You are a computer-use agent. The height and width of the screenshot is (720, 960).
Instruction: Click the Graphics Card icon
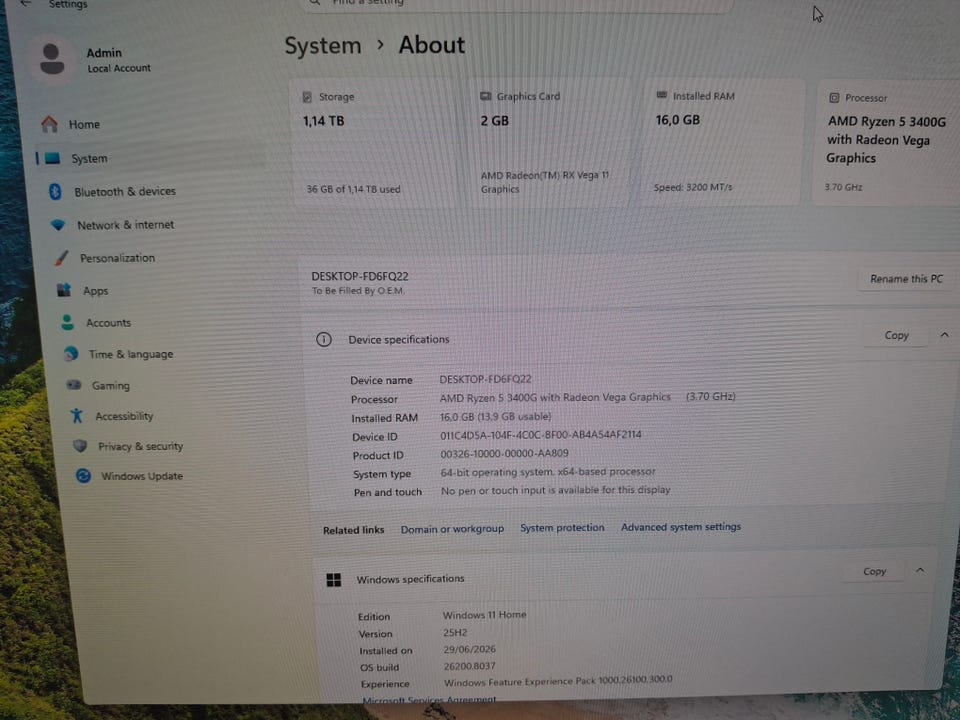[486, 96]
